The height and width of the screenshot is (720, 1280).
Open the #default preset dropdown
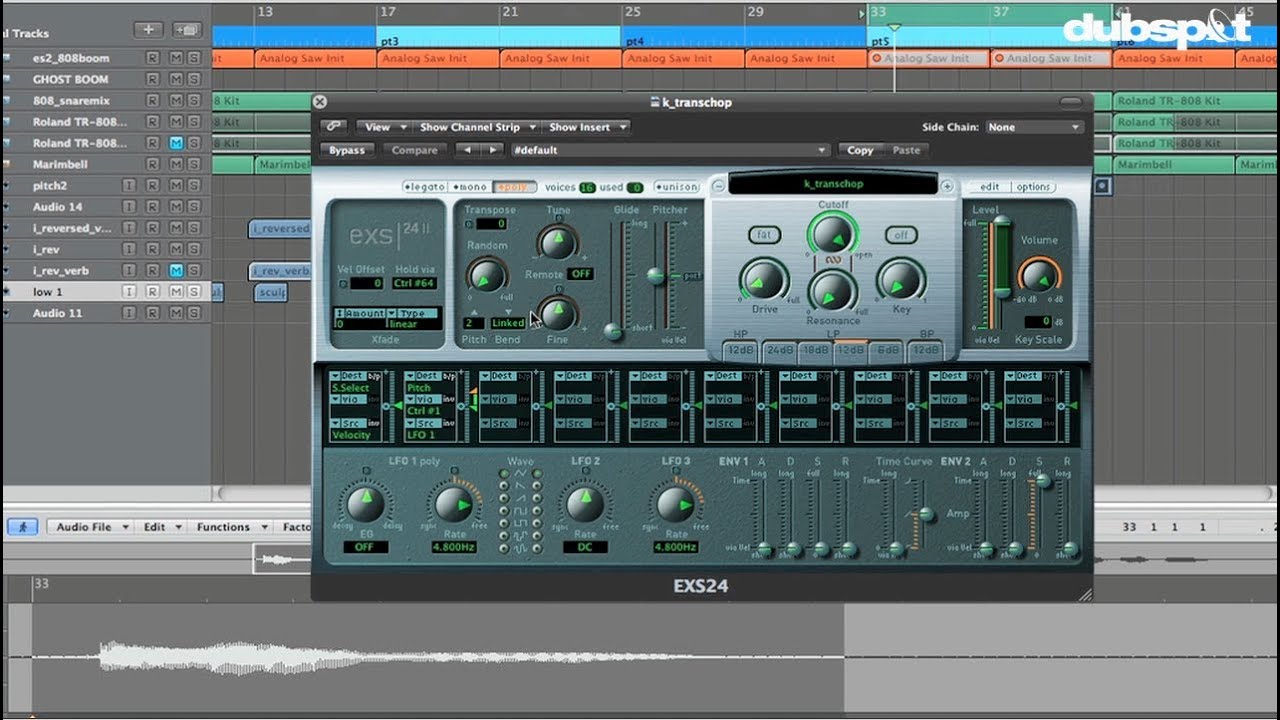click(x=670, y=150)
